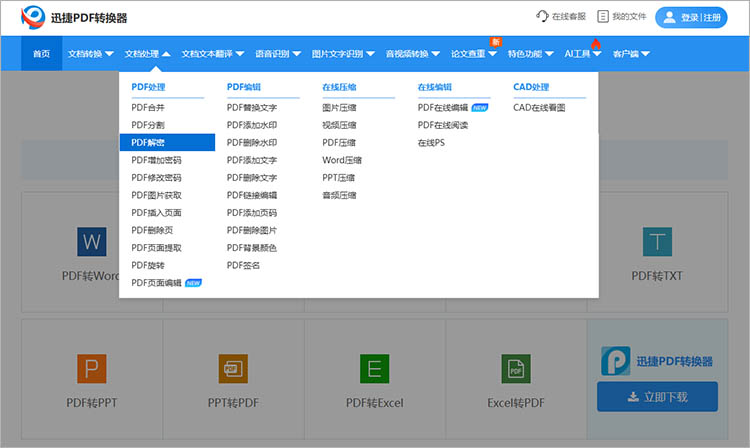The width and height of the screenshot is (750, 448).
Task: Click the PDF编辑 column heading
Action: [x=244, y=87]
